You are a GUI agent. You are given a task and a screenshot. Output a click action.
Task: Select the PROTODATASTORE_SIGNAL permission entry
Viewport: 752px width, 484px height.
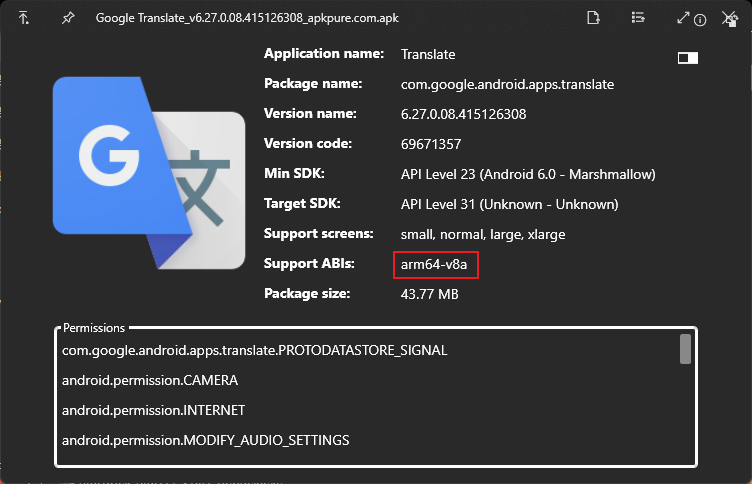tap(254, 351)
